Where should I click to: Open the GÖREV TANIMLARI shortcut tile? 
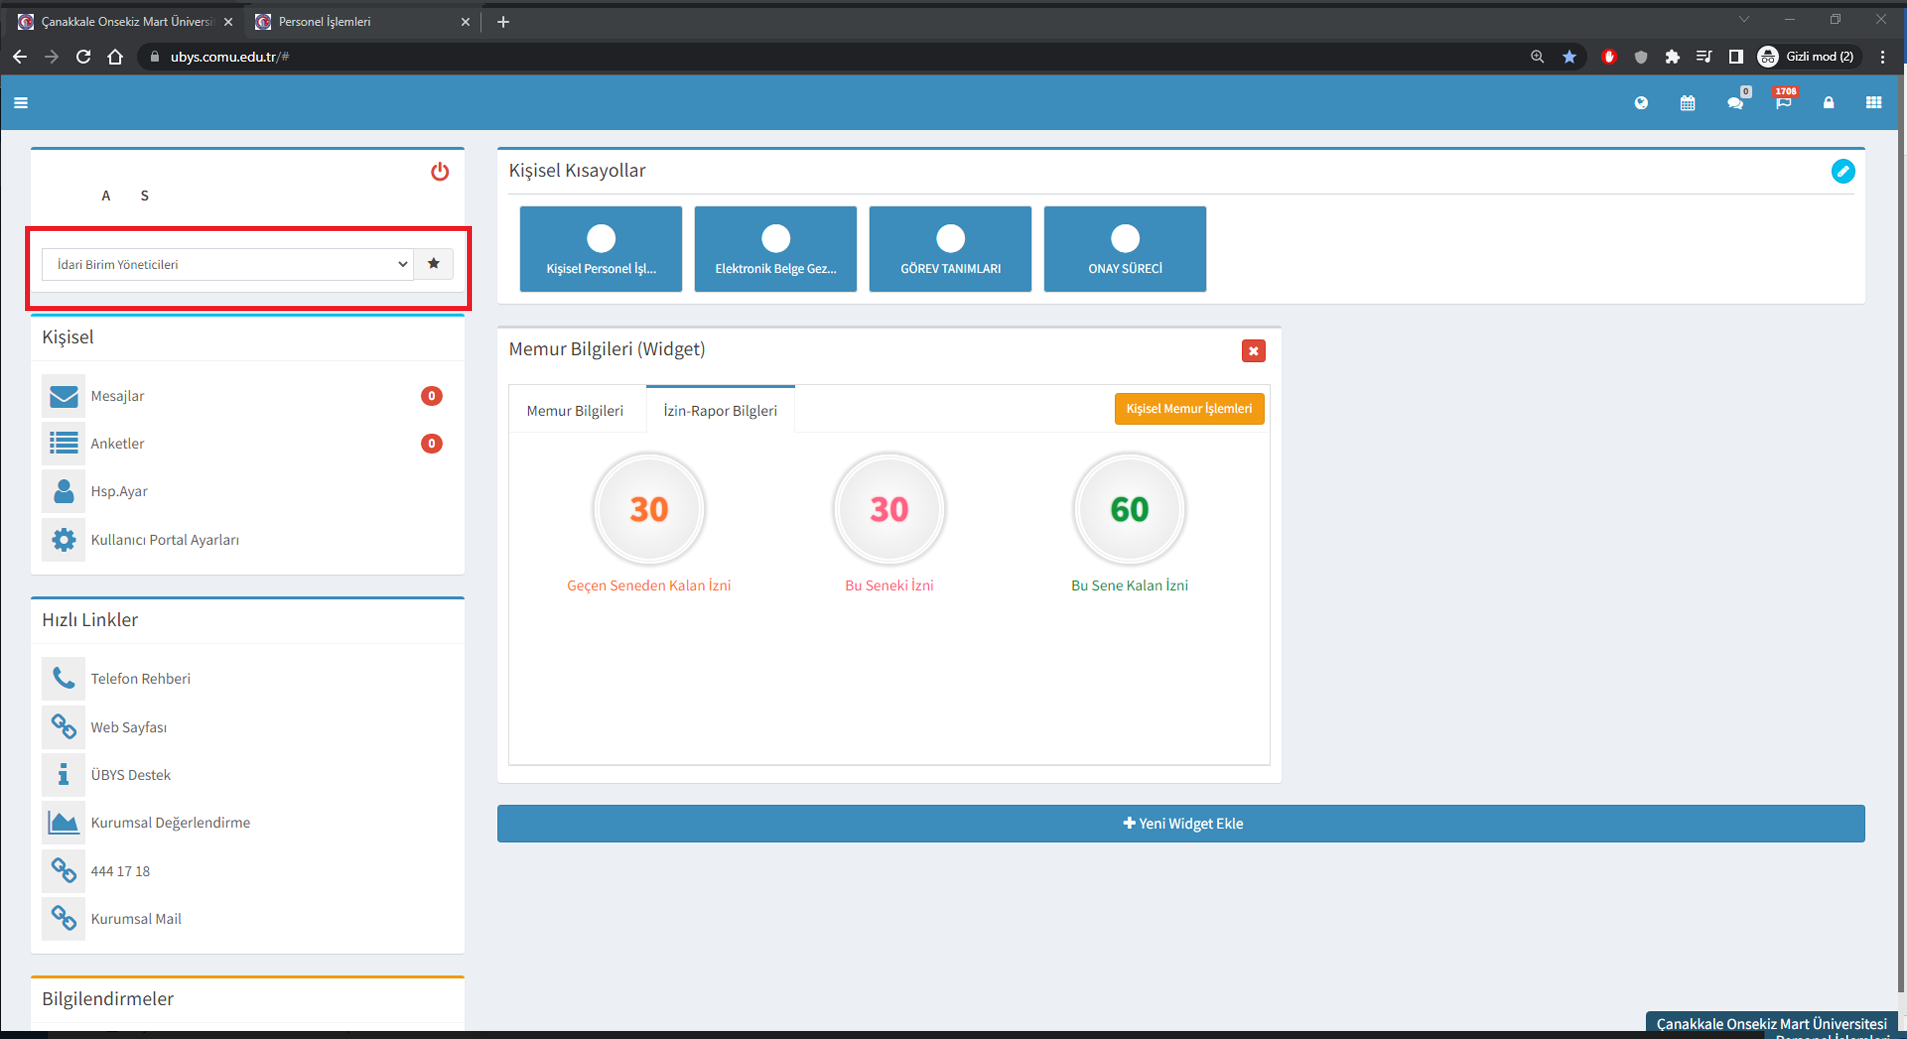[949, 249]
